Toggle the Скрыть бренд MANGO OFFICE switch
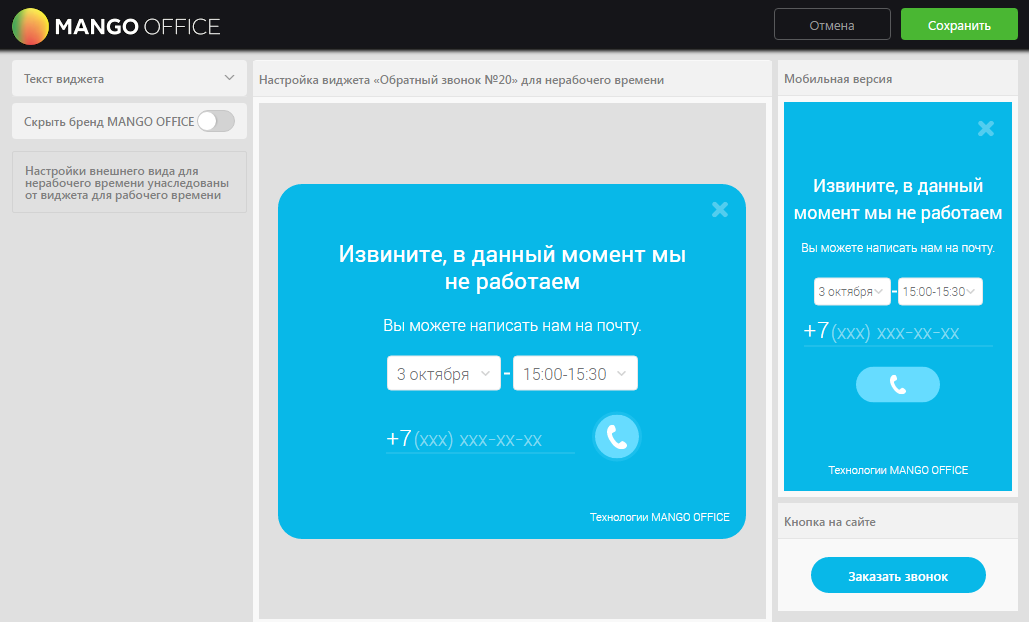1029x622 pixels. click(x=216, y=121)
